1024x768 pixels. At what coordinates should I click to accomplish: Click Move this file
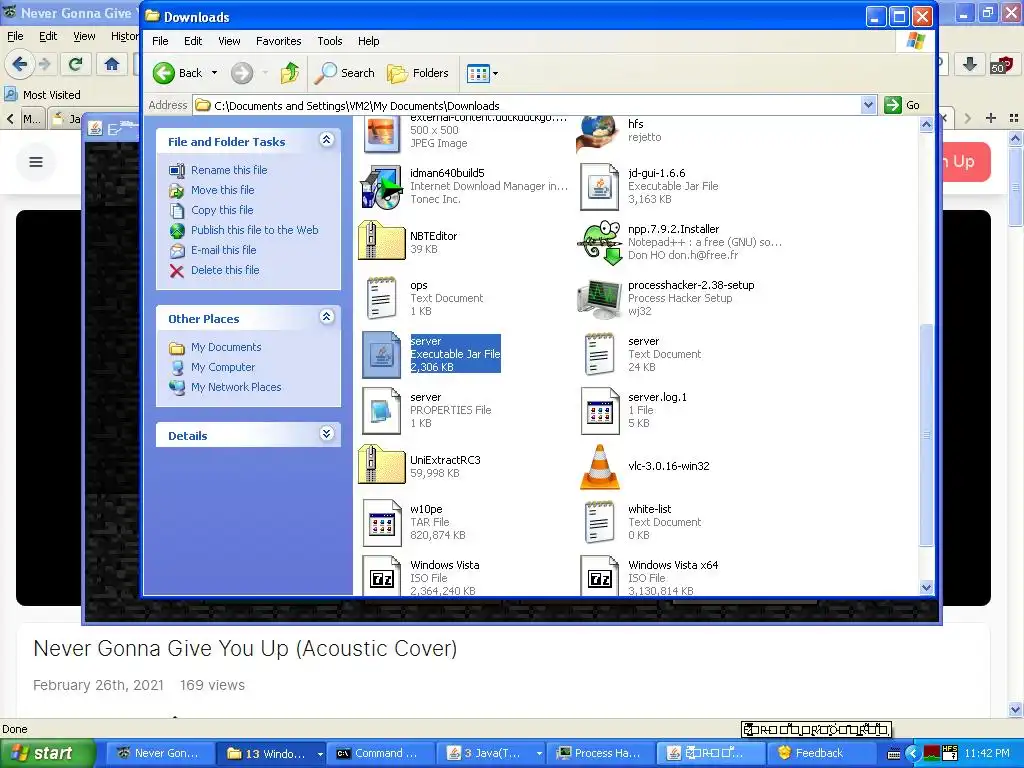[x=222, y=190]
